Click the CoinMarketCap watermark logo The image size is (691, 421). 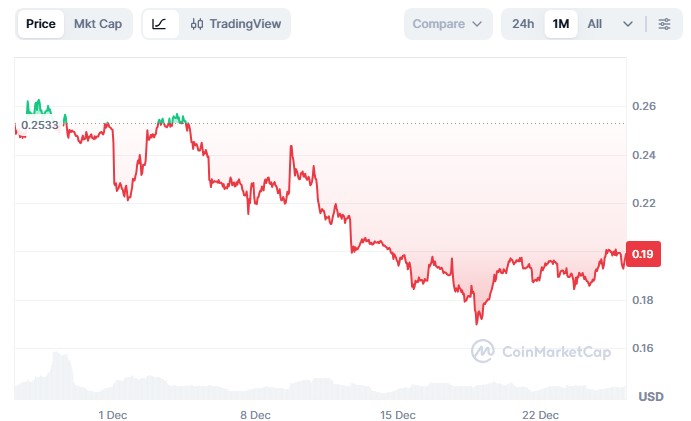(x=483, y=351)
